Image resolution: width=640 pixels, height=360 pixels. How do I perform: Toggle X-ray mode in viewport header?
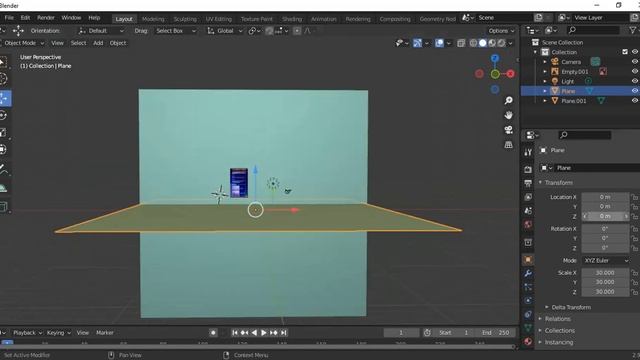pyautogui.click(x=461, y=43)
